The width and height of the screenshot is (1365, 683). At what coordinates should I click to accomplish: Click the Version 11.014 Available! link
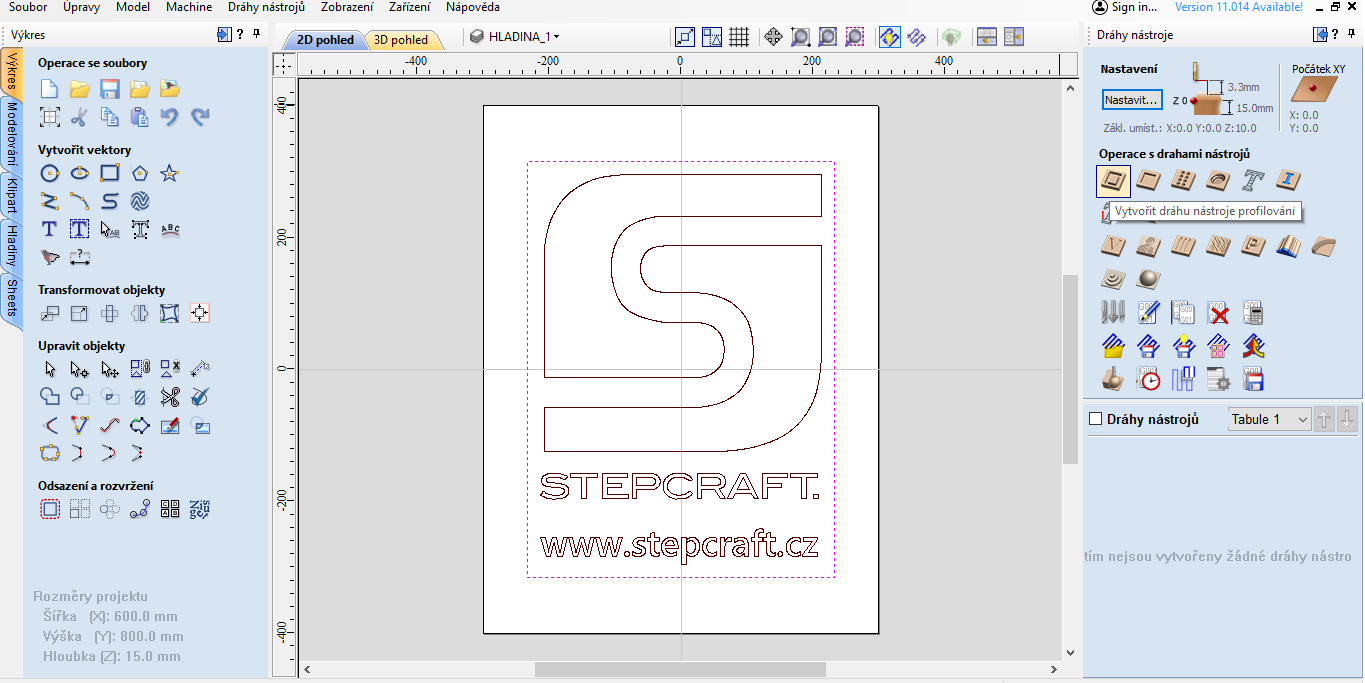[x=1239, y=7]
